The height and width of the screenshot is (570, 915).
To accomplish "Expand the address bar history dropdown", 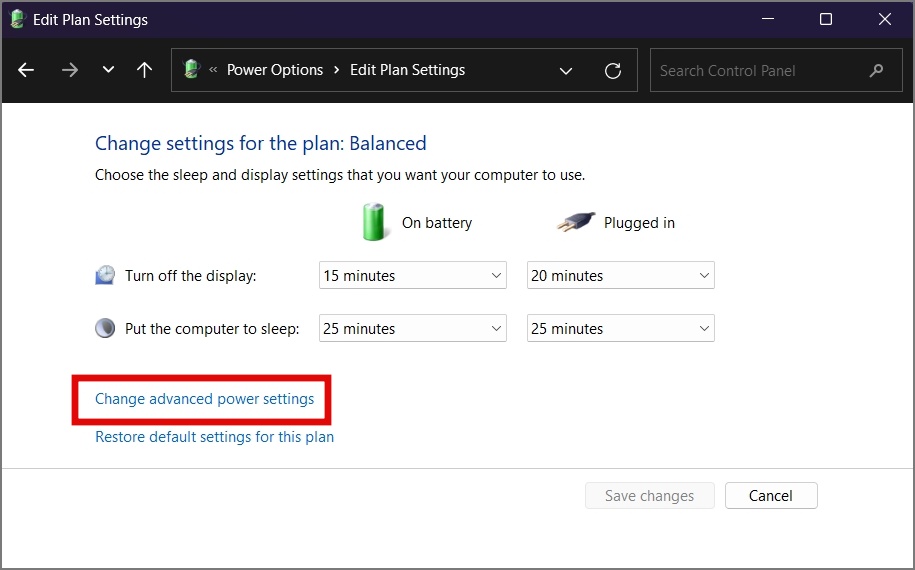I will pyautogui.click(x=565, y=71).
